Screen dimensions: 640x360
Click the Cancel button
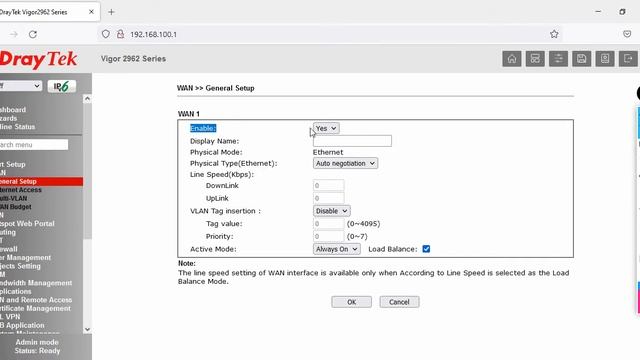(x=399, y=302)
